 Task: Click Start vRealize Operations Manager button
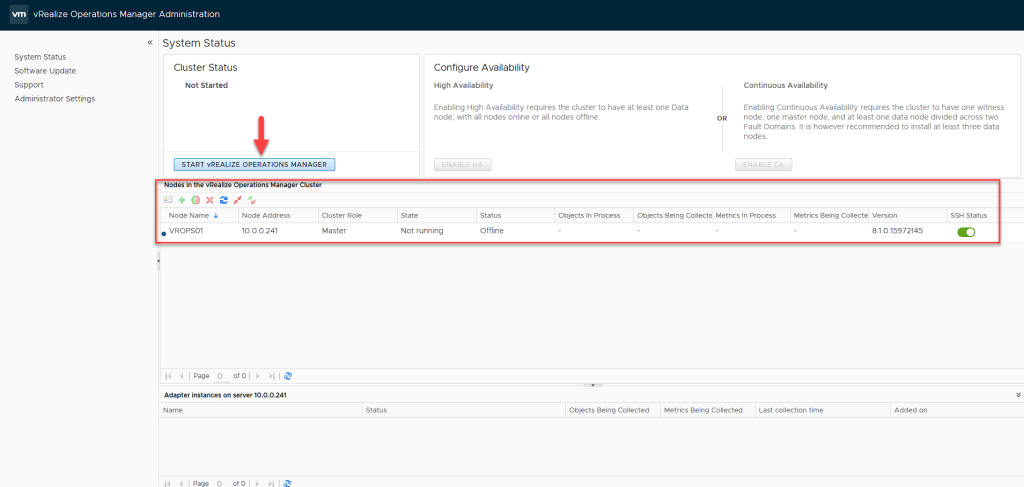(x=254, y=164)
